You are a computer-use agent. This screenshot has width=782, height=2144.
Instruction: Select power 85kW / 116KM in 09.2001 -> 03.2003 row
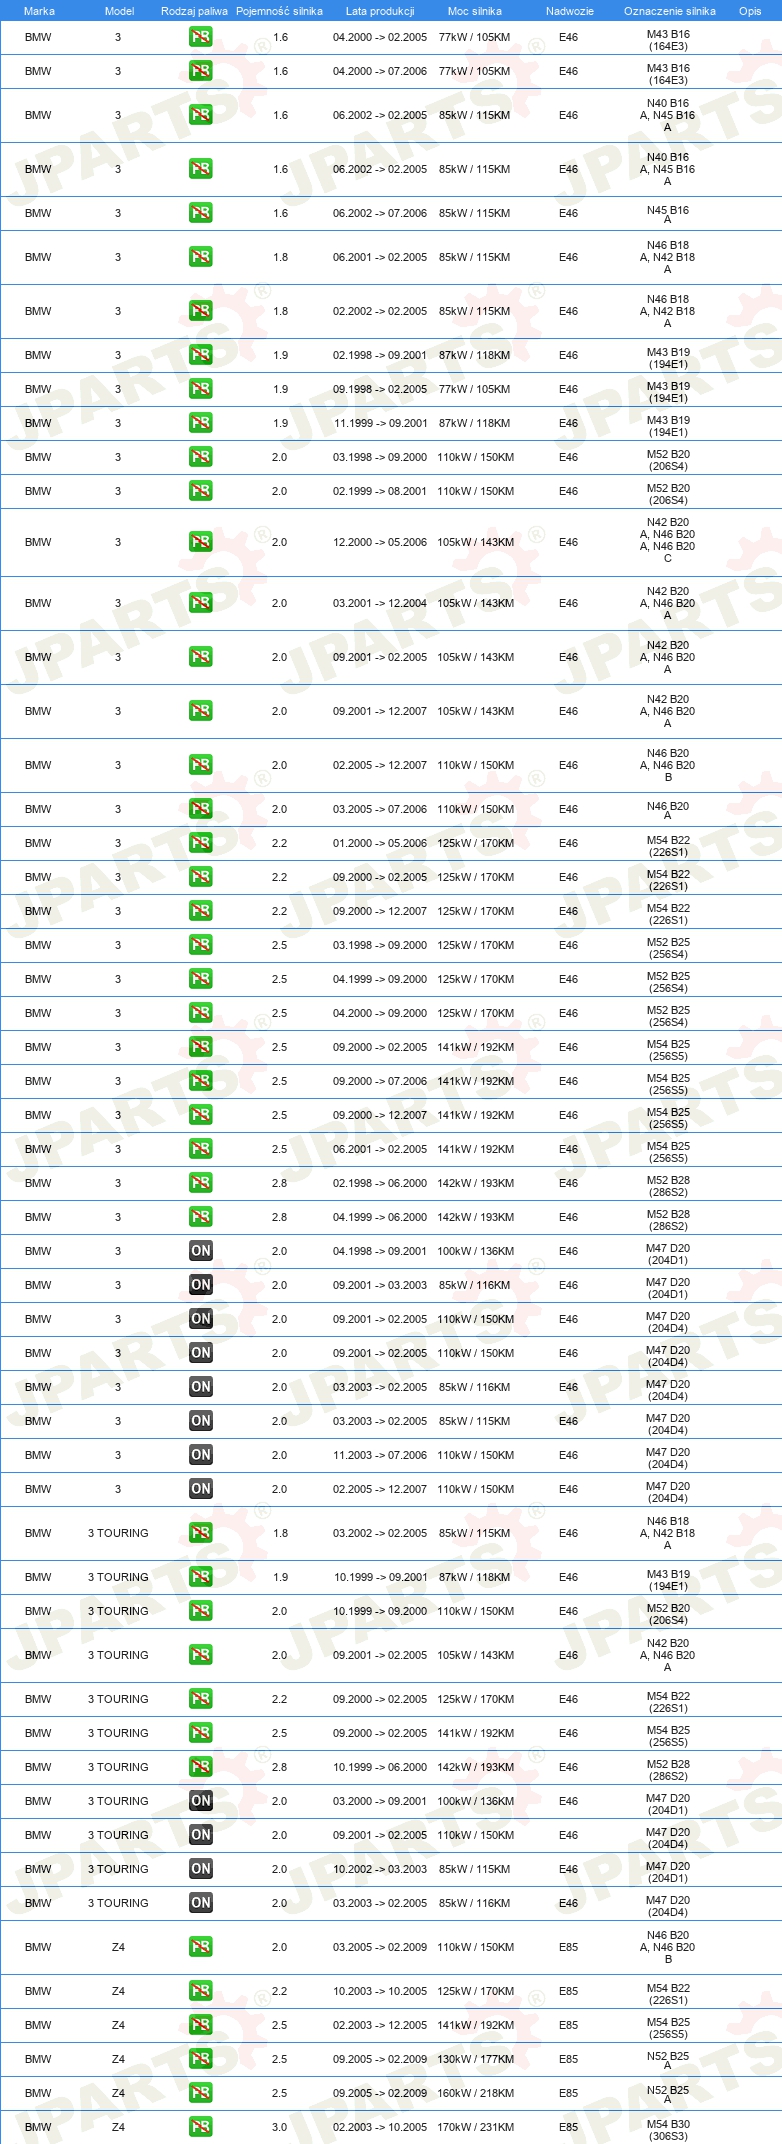coord(475,1285)
